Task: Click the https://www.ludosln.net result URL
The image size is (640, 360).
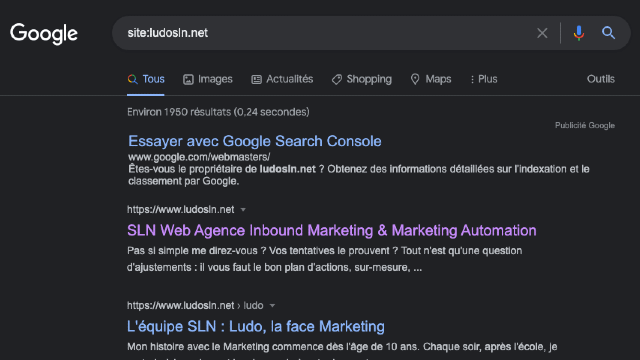Action: point(180,209)
